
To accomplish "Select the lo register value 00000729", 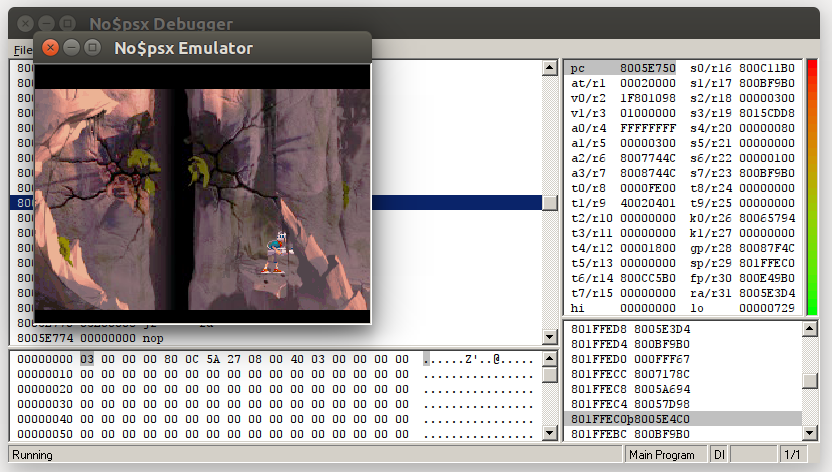I will [x=767, y=308].
